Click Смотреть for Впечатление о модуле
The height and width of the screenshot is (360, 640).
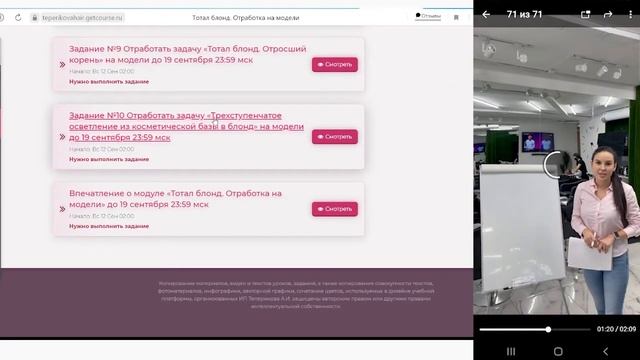335,209
